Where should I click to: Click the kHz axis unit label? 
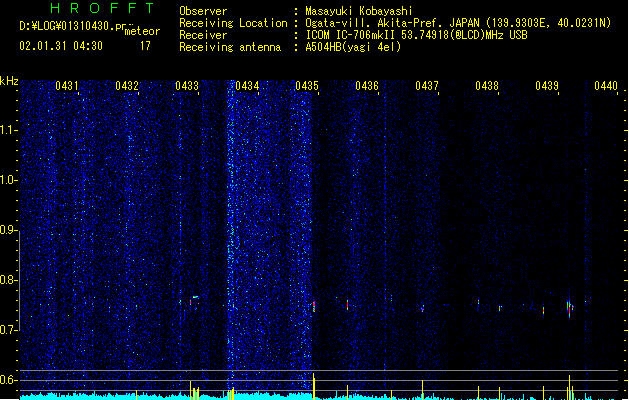pyautogui.click(x=9, y=81)
